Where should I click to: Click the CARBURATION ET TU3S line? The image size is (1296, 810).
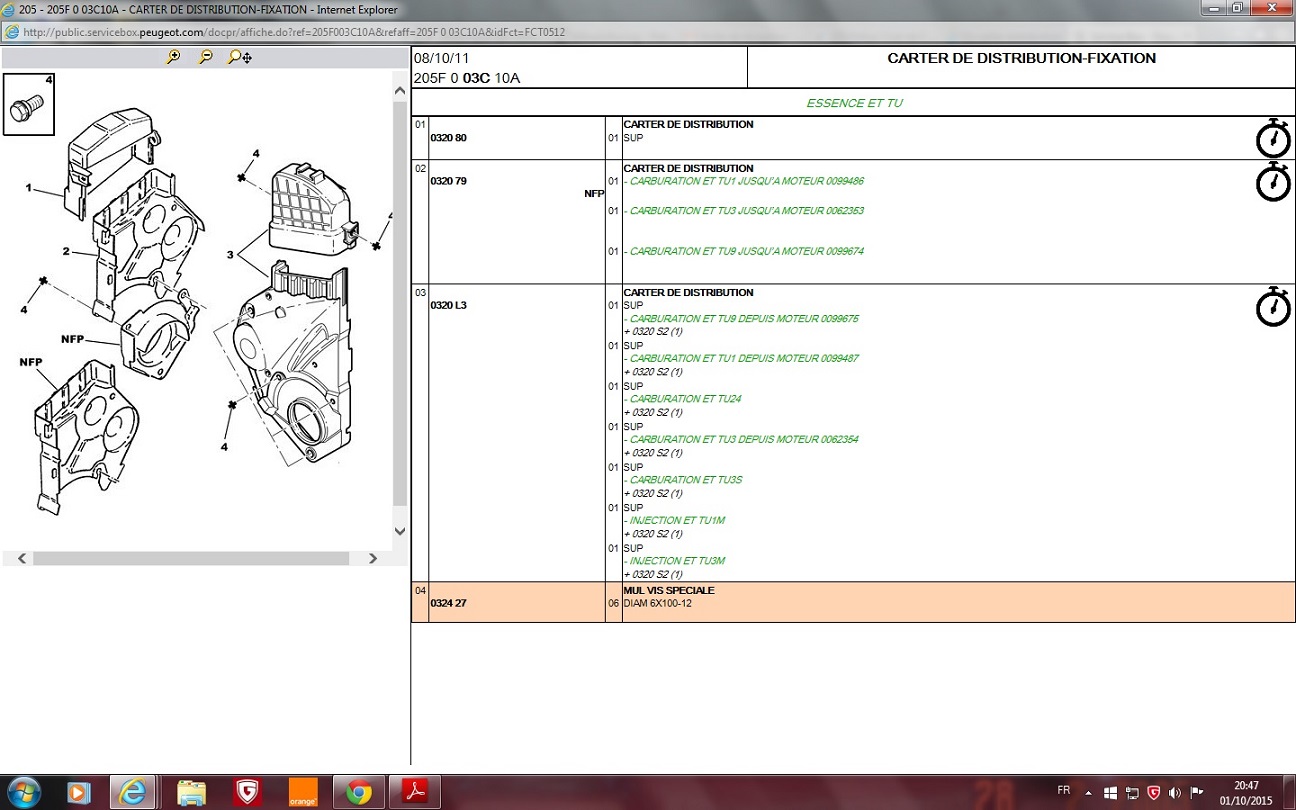(683, 480)
